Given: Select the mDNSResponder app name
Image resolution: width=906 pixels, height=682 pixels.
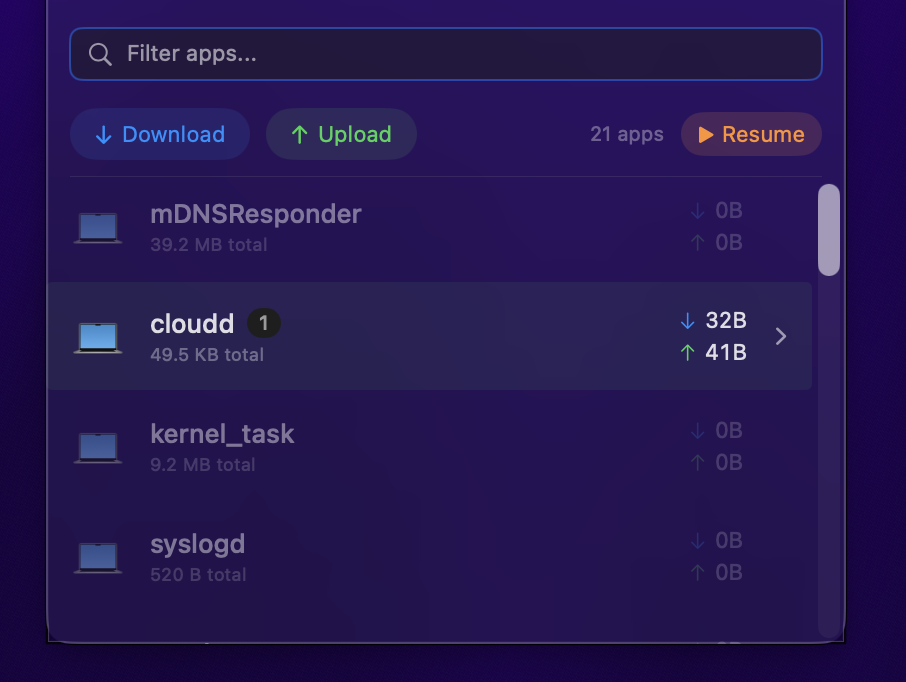Looking at the screenshot, I should [255, 214].
